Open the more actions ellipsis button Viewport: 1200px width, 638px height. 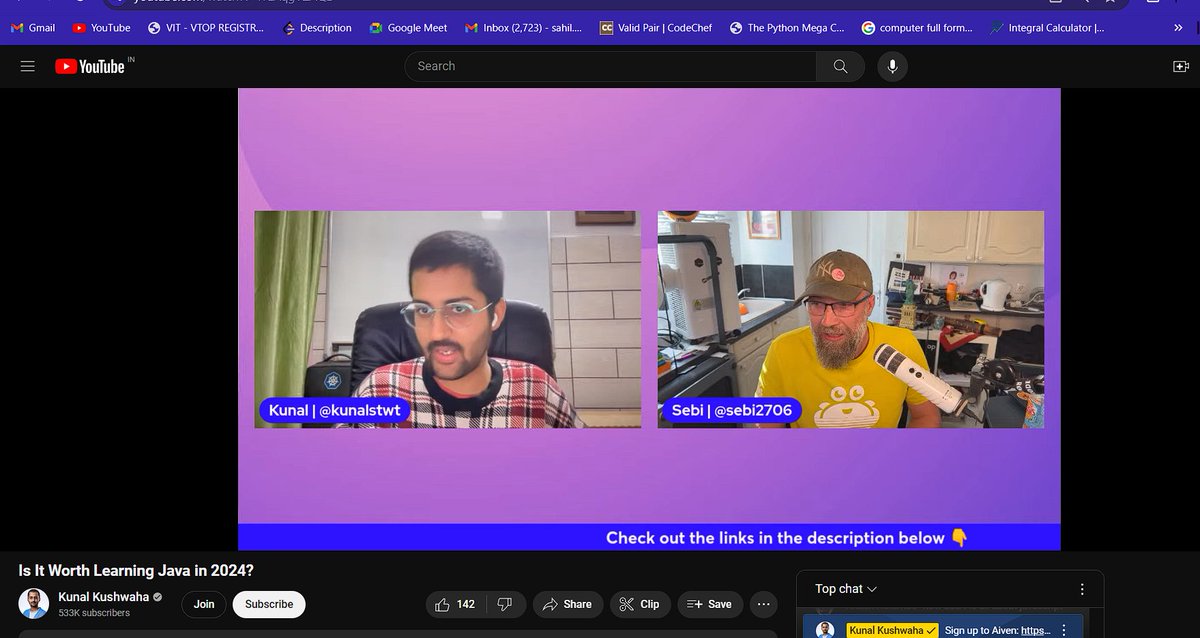[764, 604]
